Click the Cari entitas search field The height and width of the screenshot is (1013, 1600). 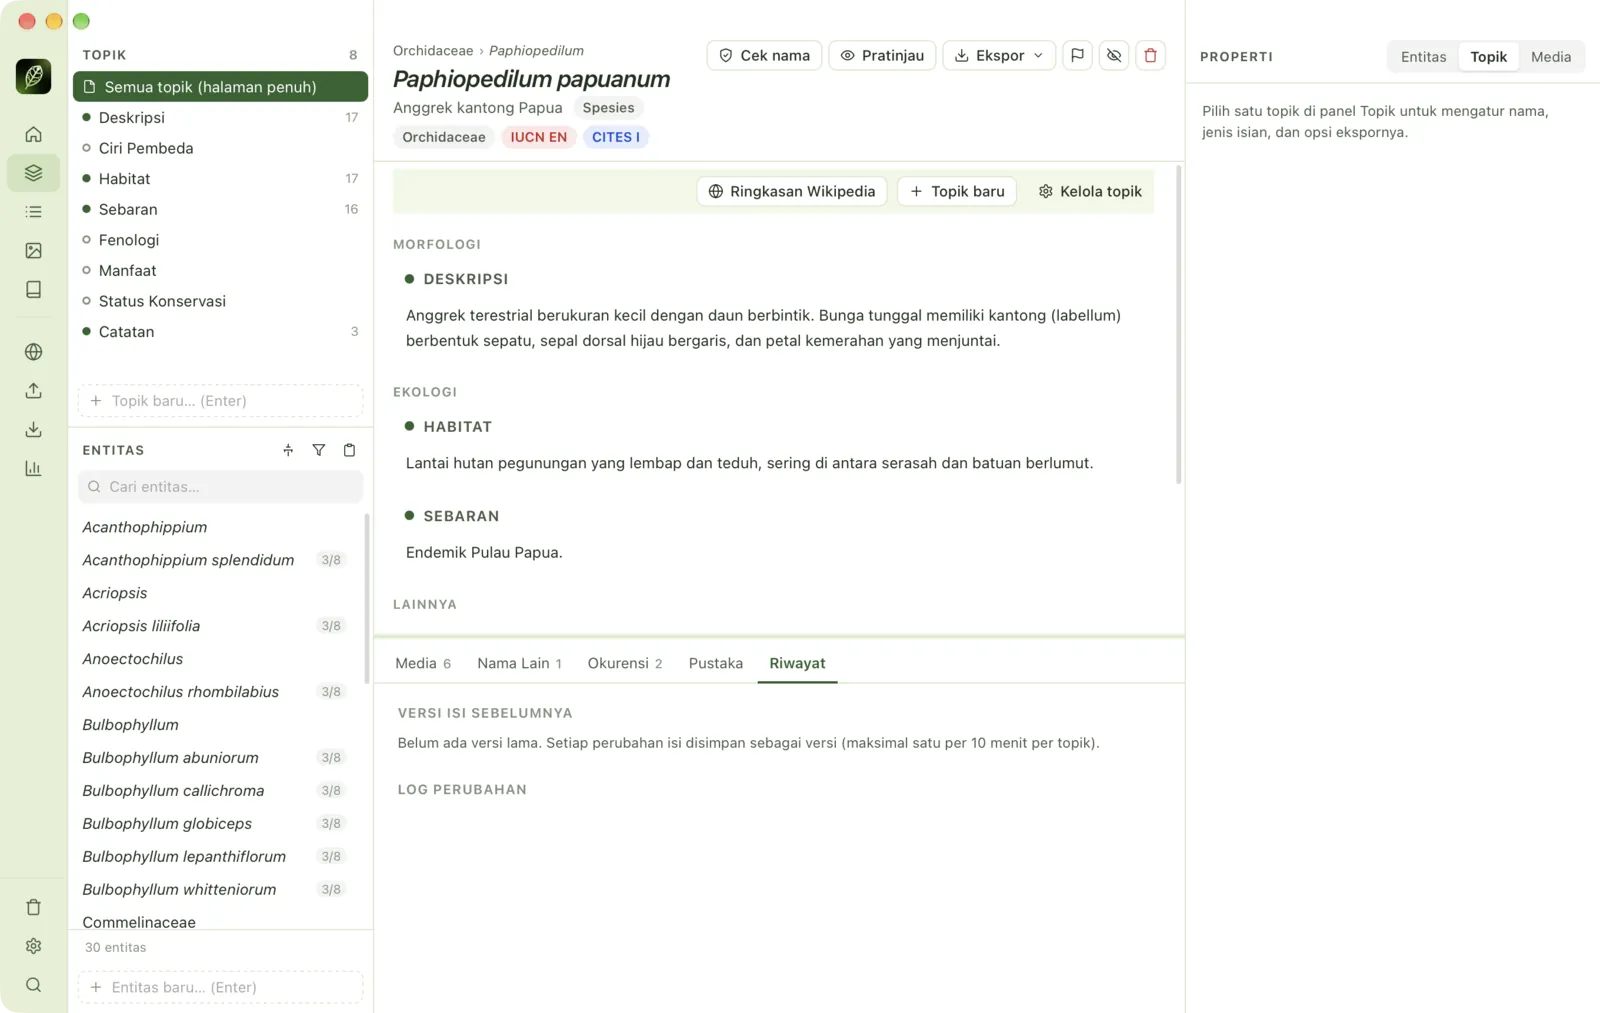(220, 487)
